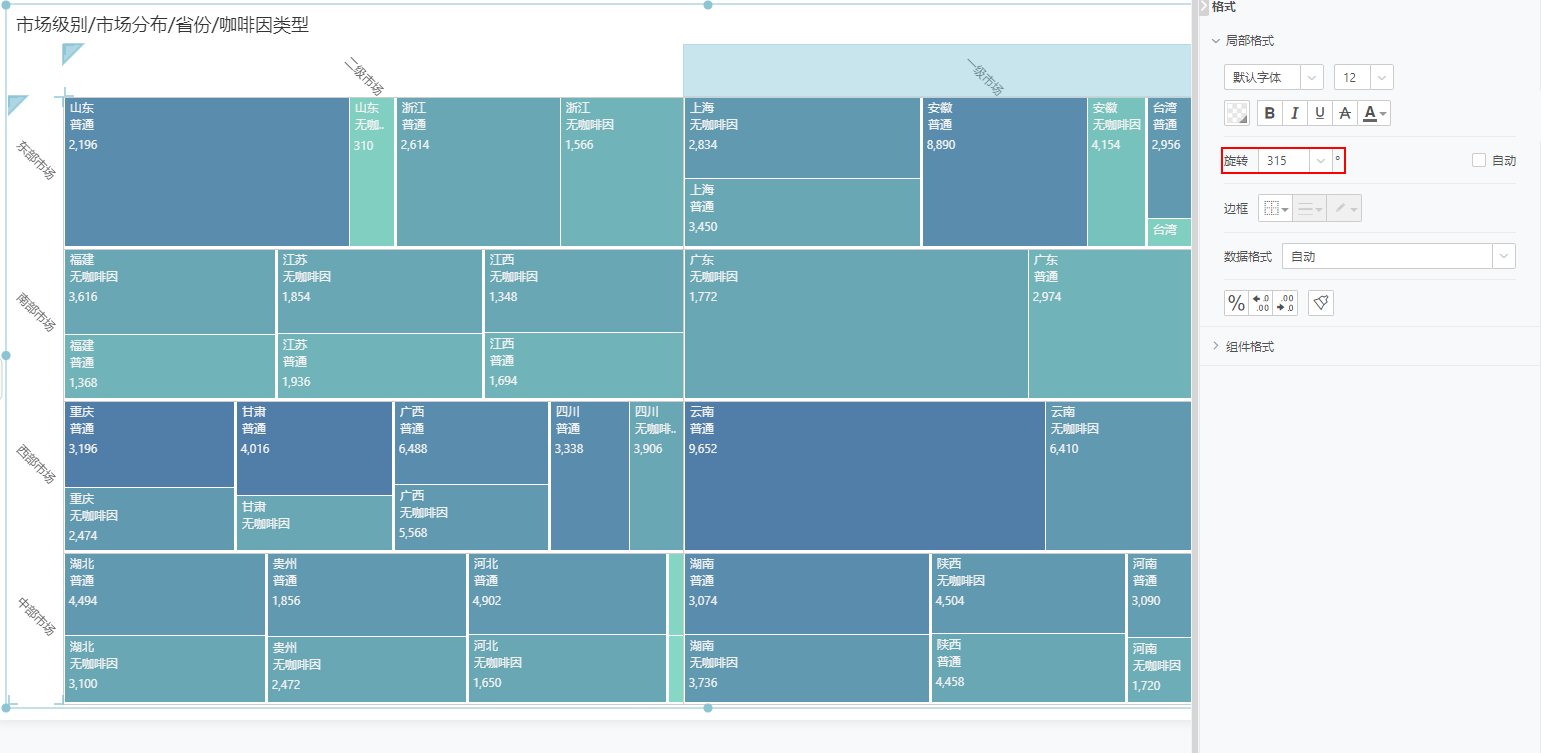Open the 数据格式 自动 dropdown
Screen dimensions: 1541x753
tap(1397, 257)
